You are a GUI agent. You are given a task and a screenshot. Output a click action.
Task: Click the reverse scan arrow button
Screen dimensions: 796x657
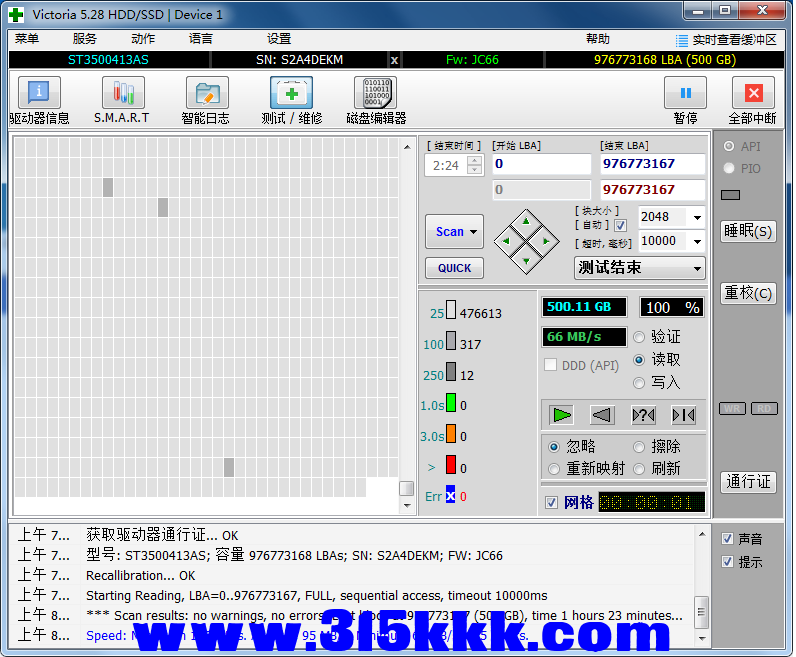602,415
